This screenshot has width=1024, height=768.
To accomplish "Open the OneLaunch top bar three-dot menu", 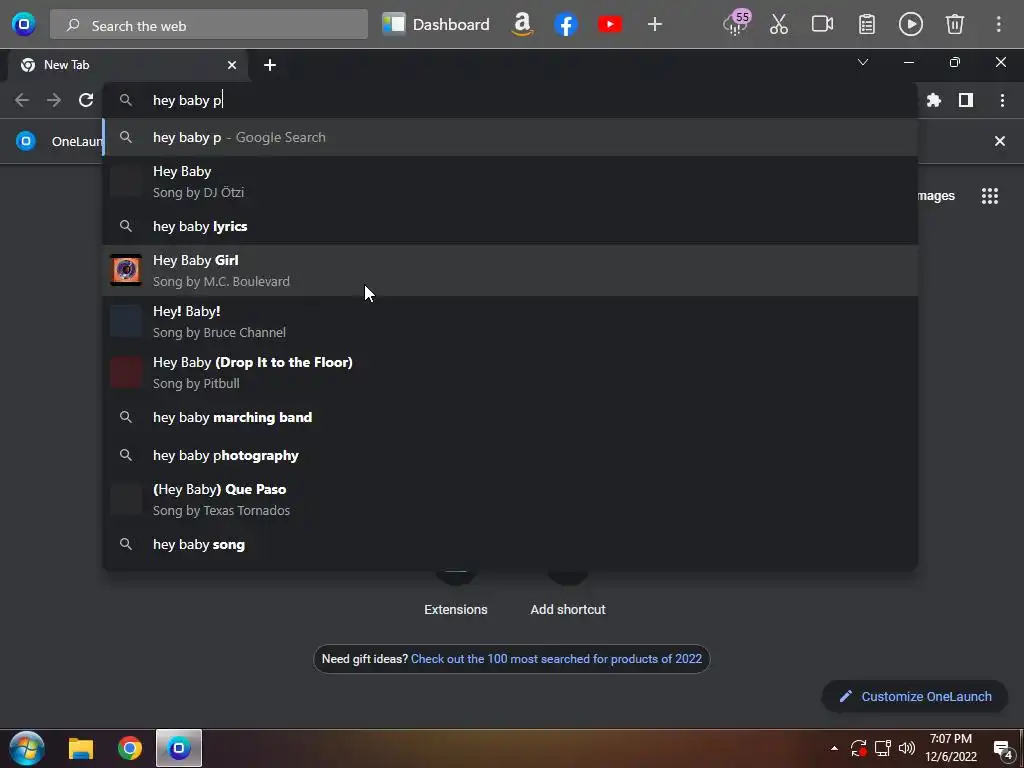I will click(x=999, y=25).
